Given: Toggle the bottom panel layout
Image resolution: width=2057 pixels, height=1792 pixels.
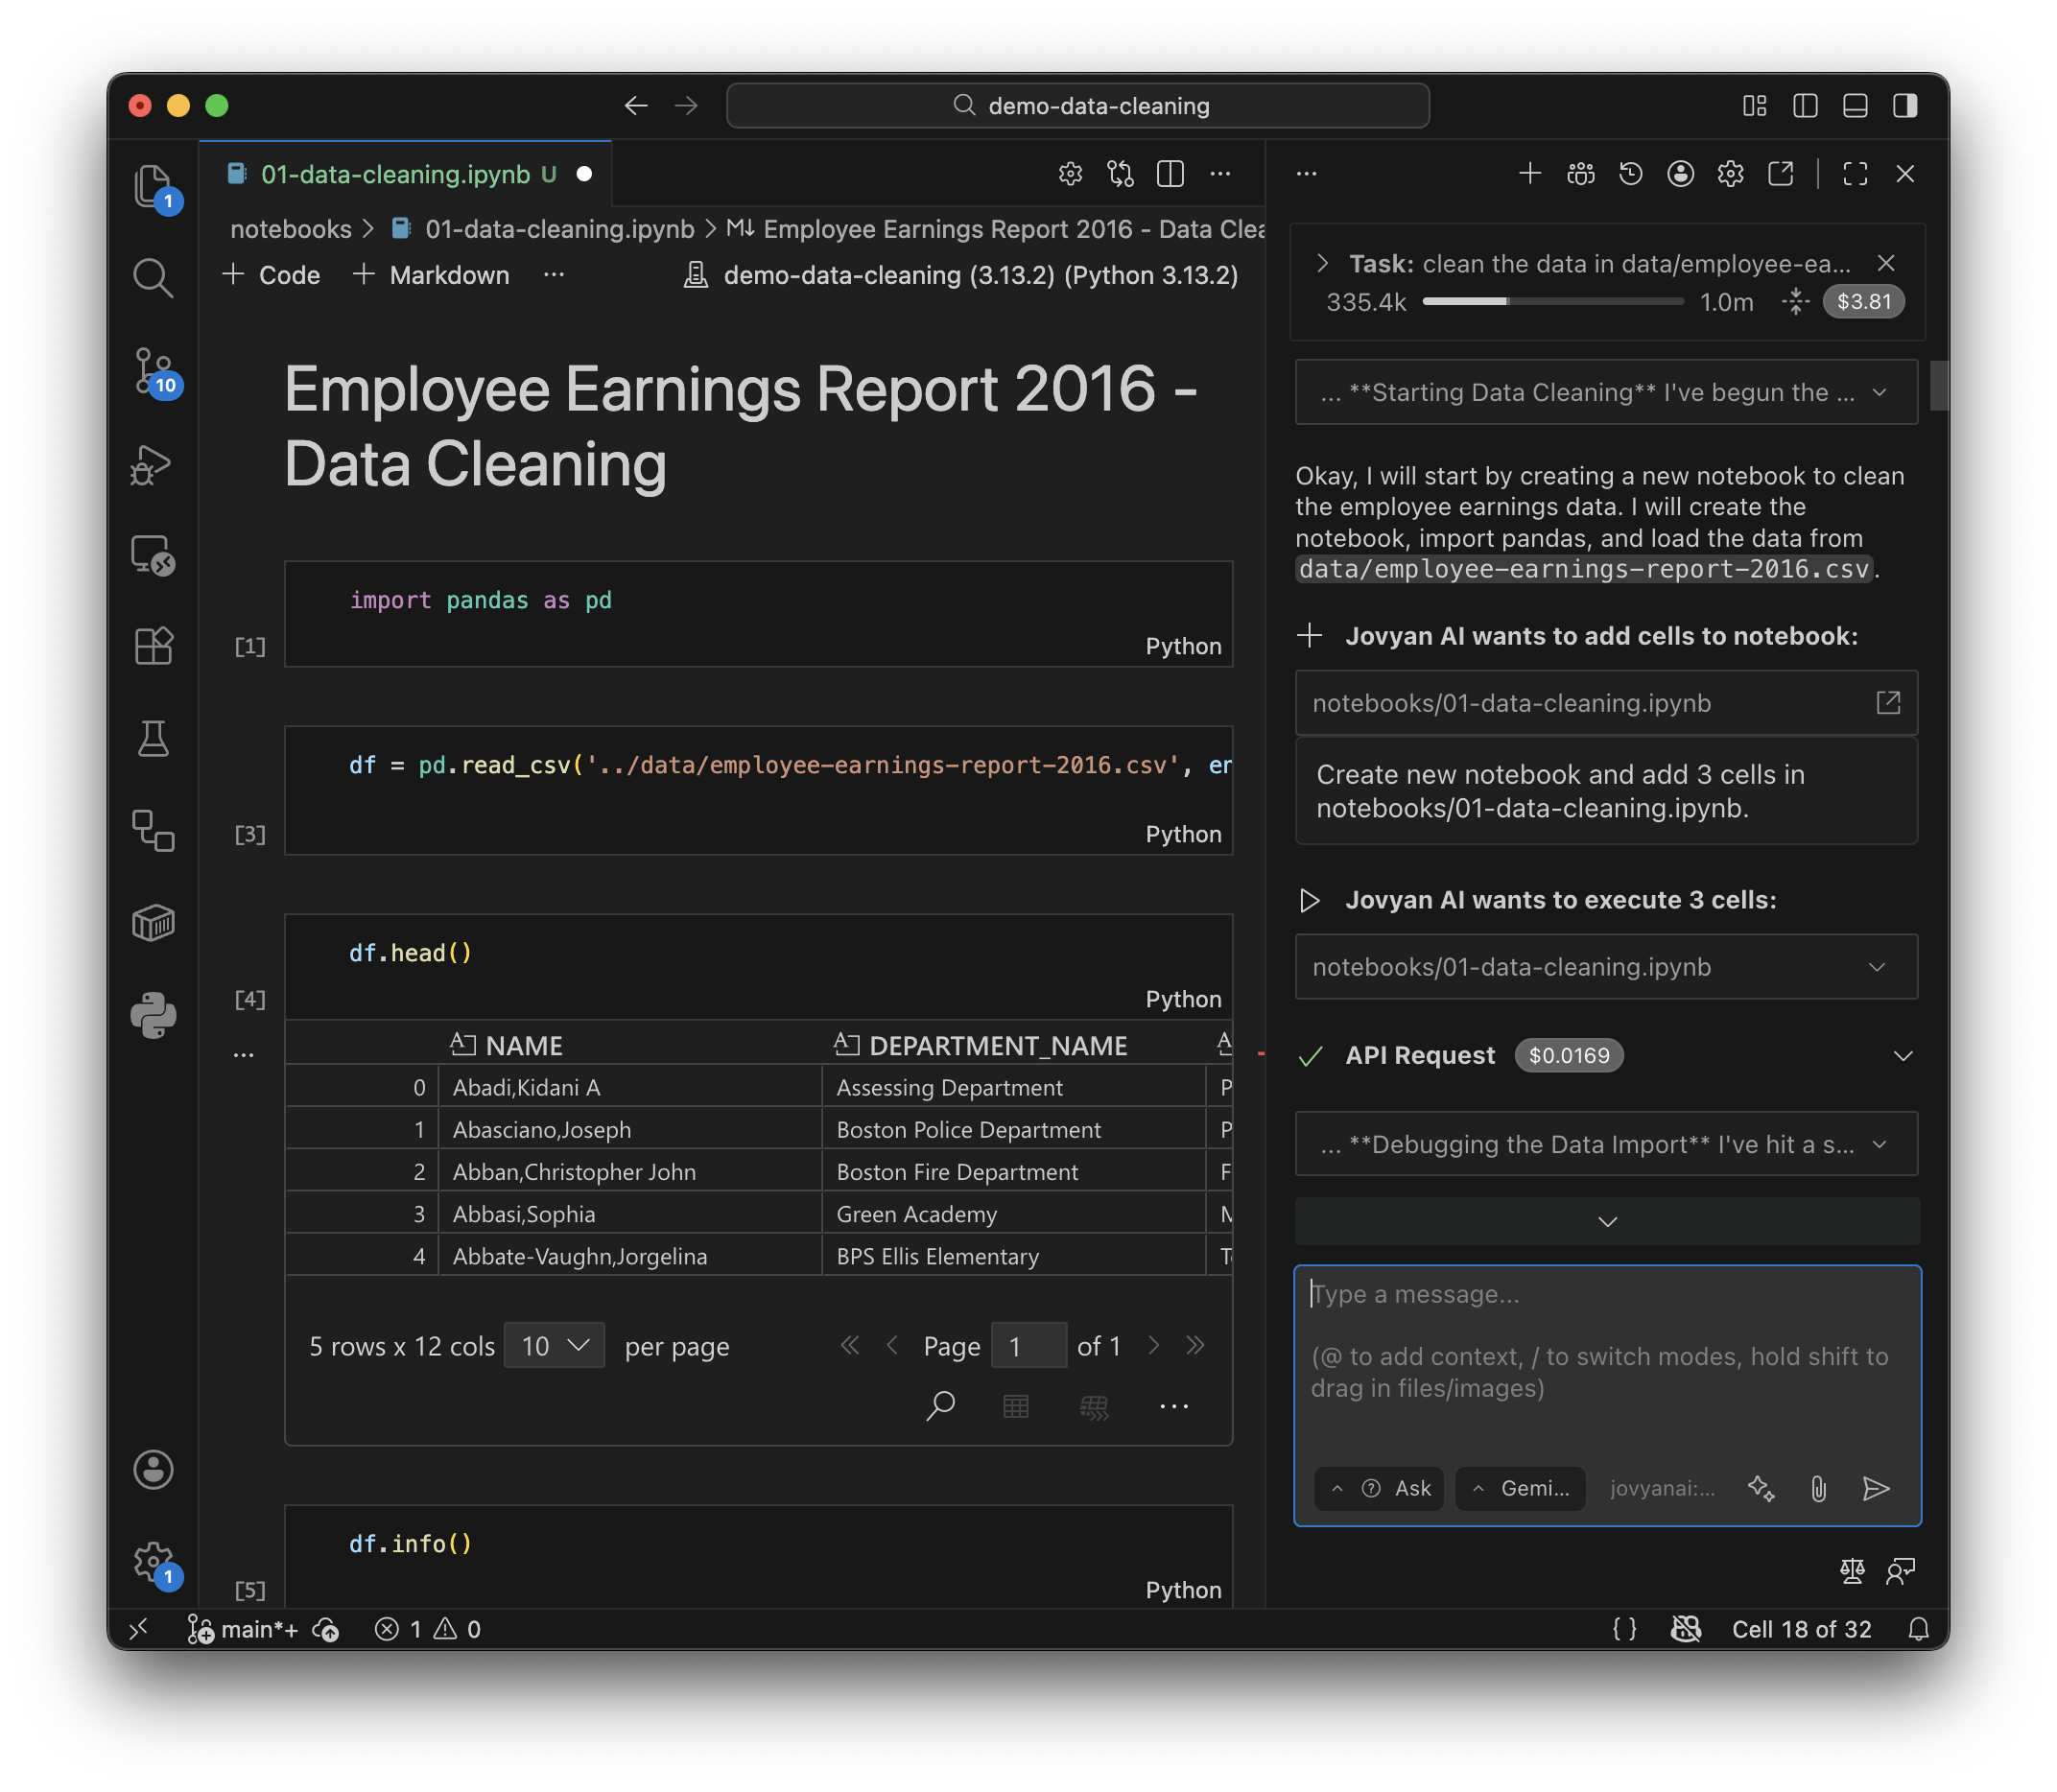Looking at the screenshot, I should tap(1855, 106).
